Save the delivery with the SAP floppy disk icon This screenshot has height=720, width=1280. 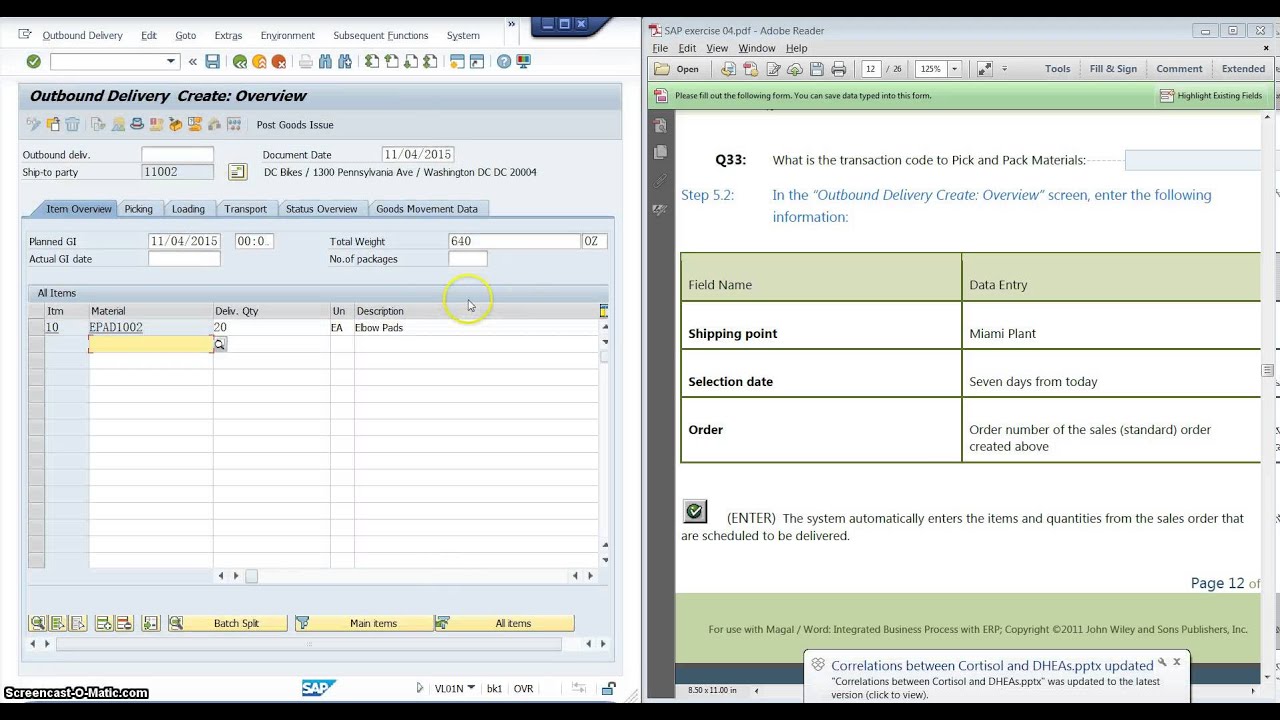(212, 62)
